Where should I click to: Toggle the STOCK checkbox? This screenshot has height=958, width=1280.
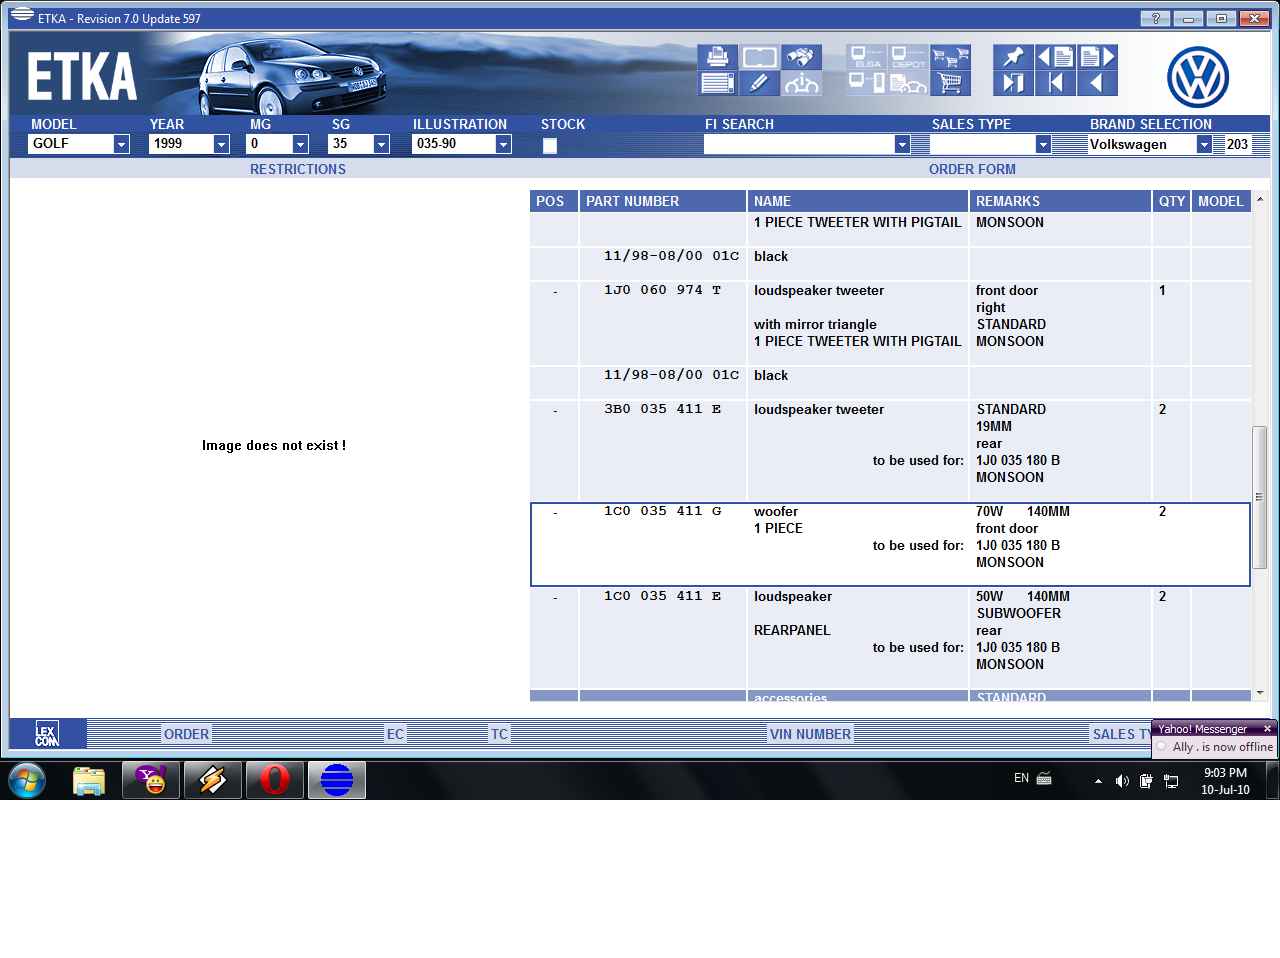click(549, 146)
